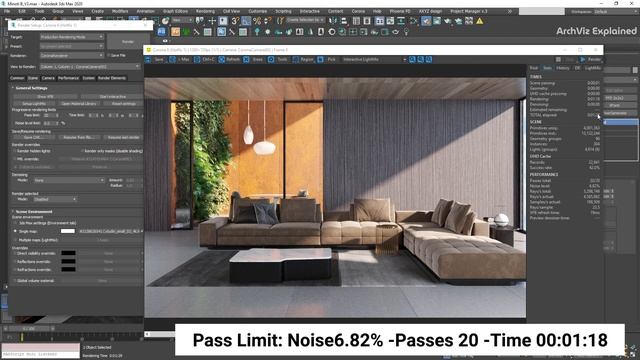The height and width of the screenshot is (360, 640).
Task: Enable Render hidden lights checkbox
Action: [x=15, y=151]
